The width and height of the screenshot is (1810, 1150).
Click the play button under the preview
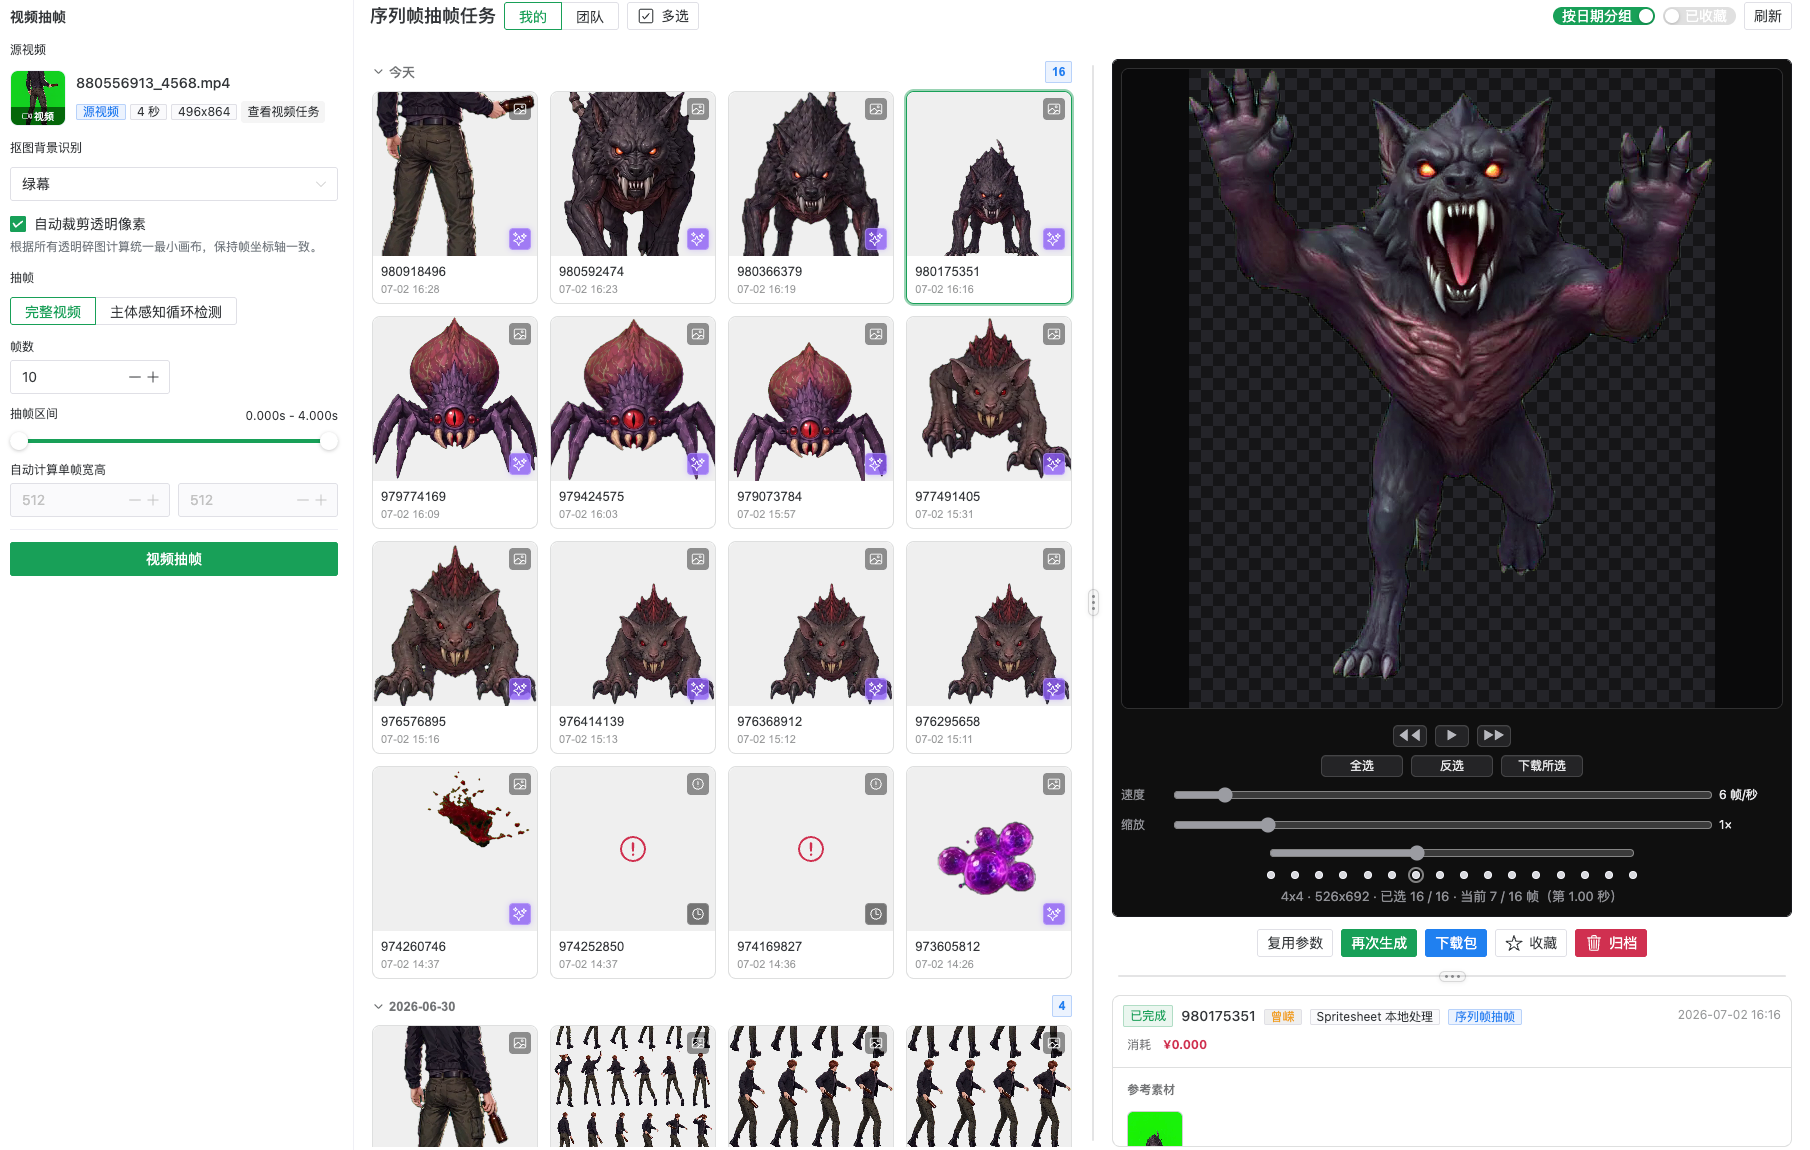(1451, 735)
